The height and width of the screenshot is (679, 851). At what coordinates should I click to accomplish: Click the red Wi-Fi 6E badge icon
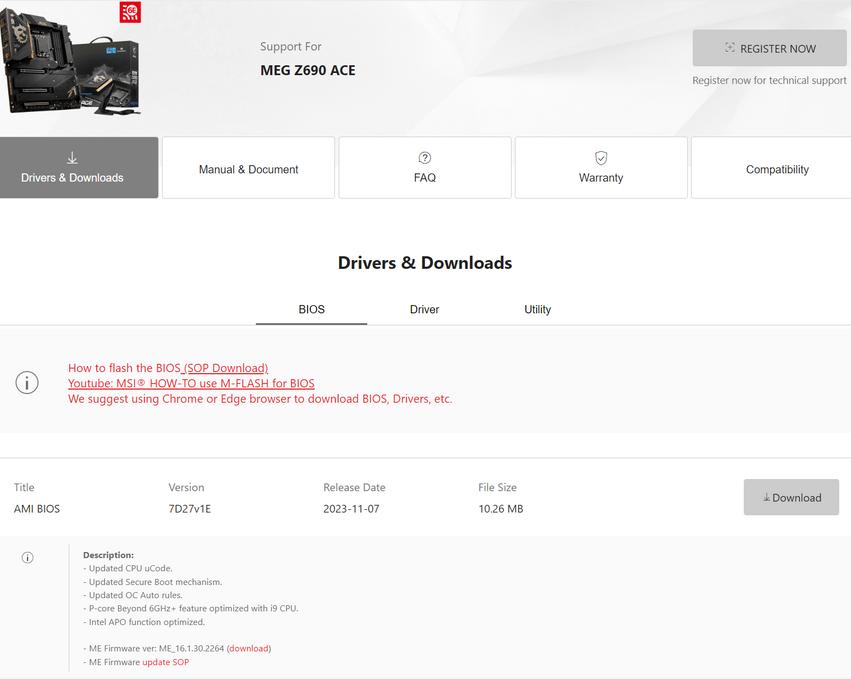click(x=130, y=12)
